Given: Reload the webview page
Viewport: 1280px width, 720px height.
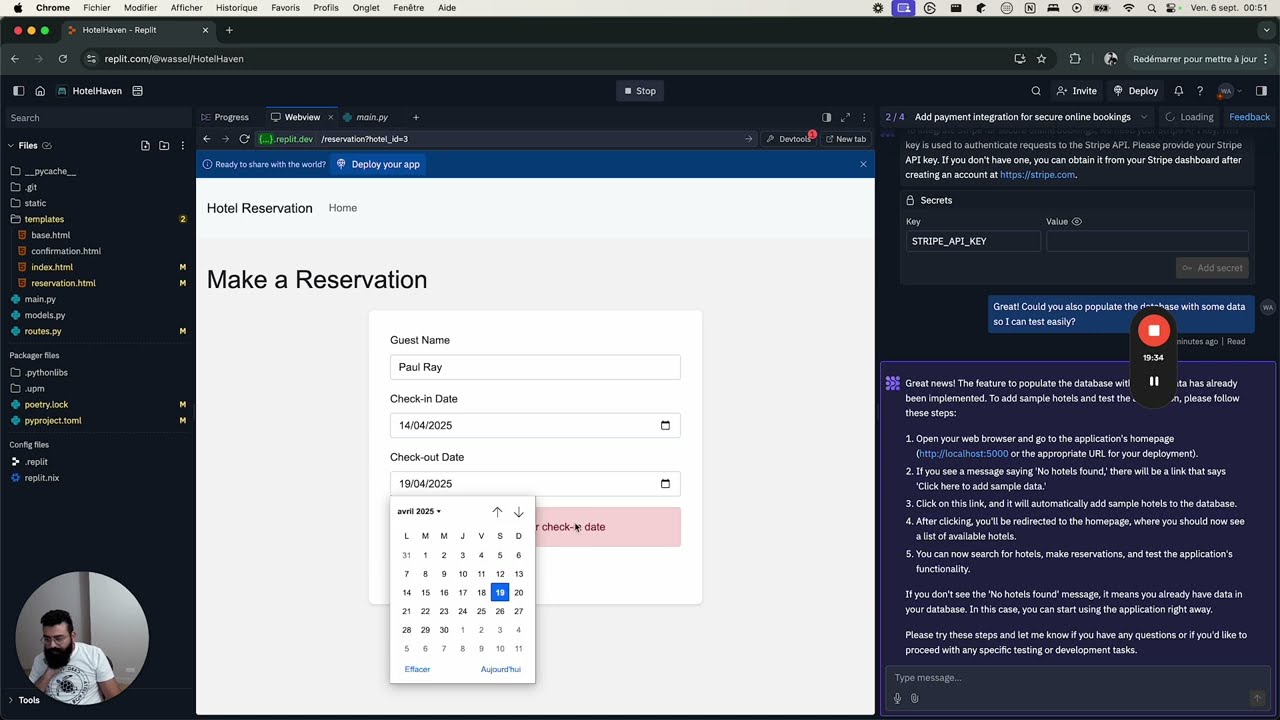Looking at the screenshot, I should (x=244, y=139).
